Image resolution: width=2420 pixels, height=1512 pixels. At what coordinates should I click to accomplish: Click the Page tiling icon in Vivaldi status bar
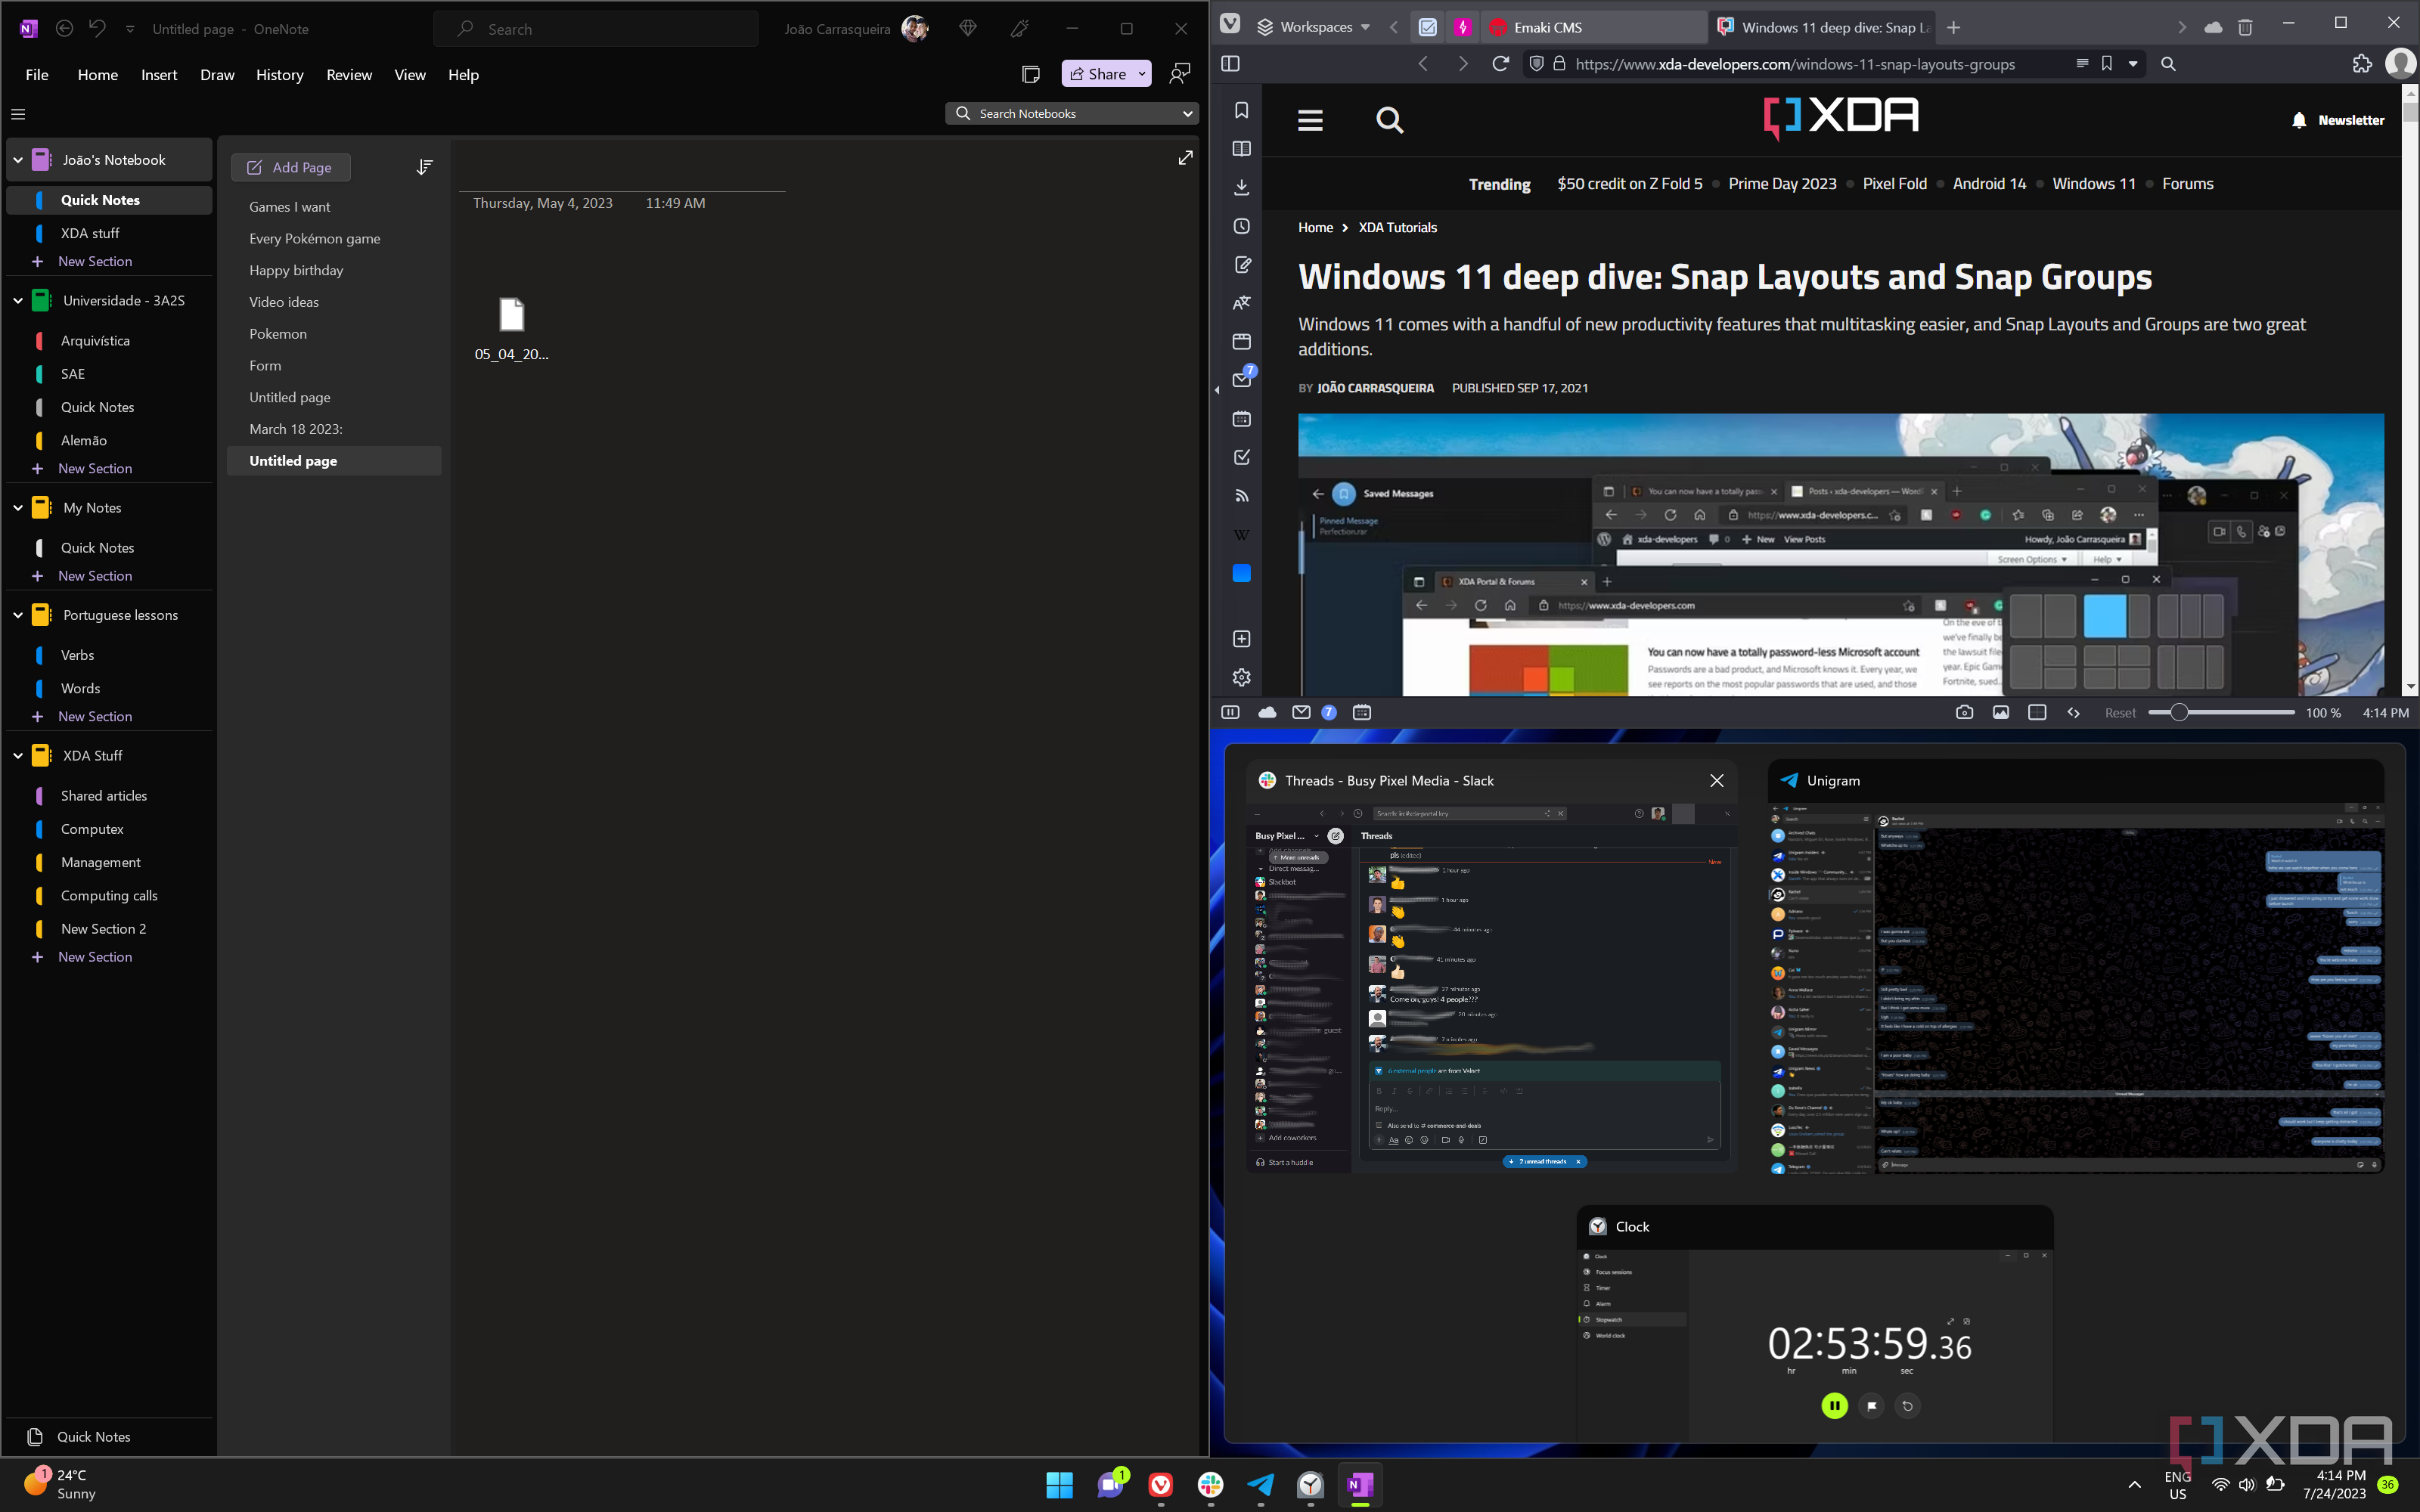click(2036, 712)
